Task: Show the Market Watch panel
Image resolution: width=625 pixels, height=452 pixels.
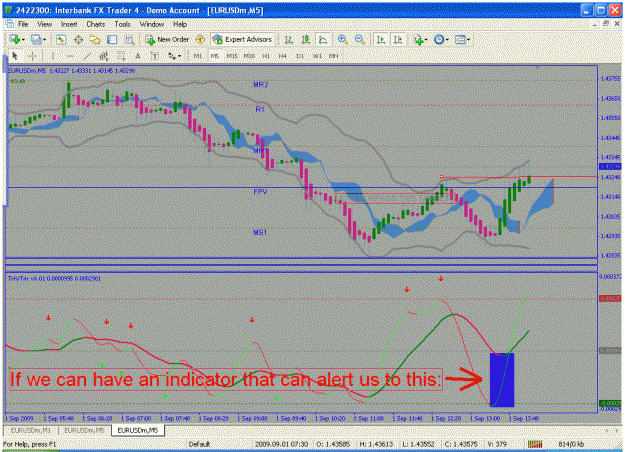Action: point(61,39)
